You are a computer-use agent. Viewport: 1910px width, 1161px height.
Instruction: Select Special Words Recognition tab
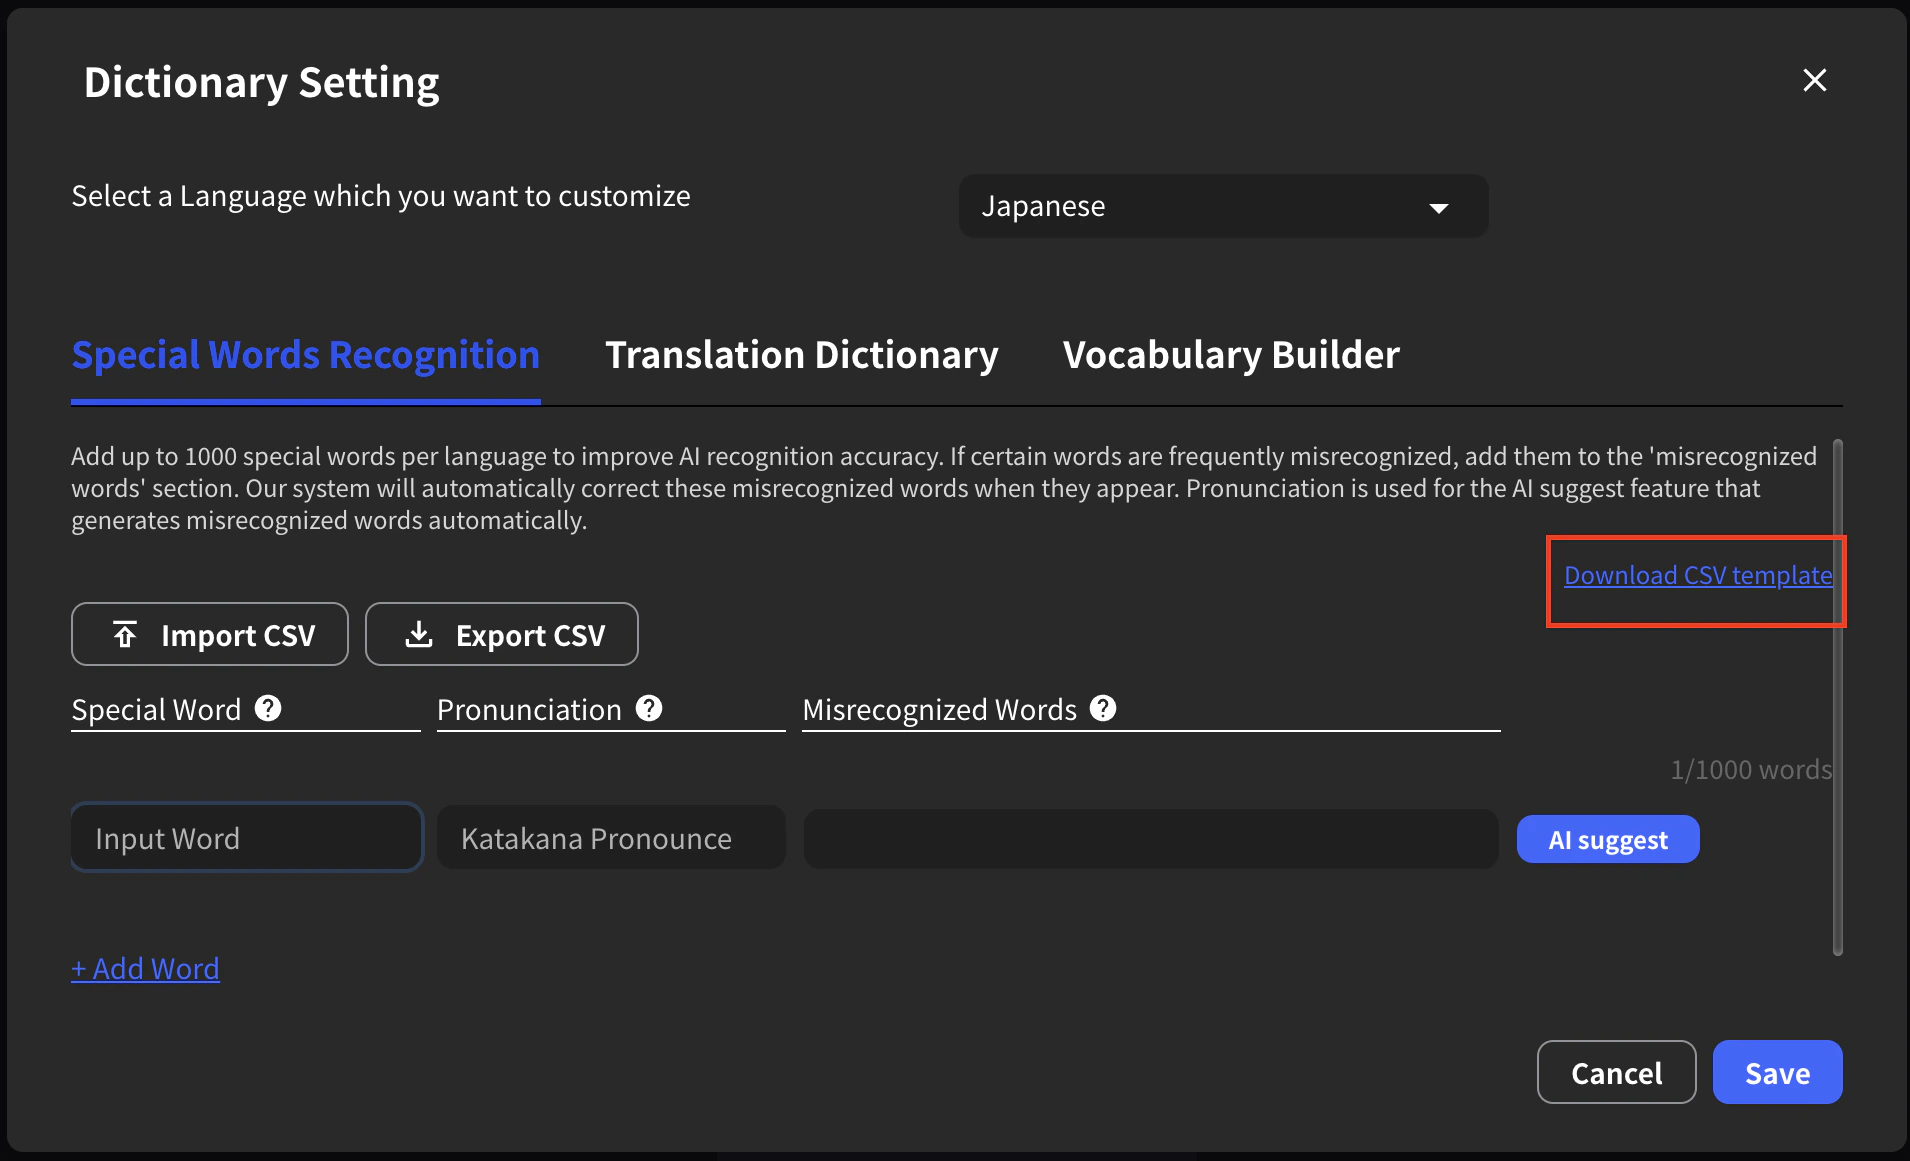pos(305,356)
